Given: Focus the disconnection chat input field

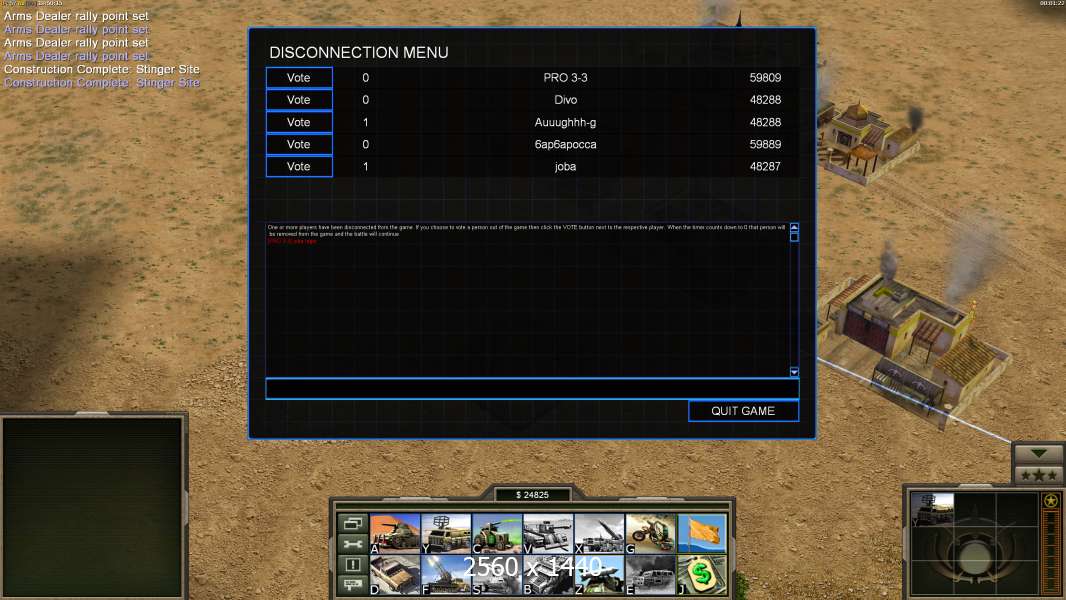Looking at the screenshot, I should coord(532,389).
